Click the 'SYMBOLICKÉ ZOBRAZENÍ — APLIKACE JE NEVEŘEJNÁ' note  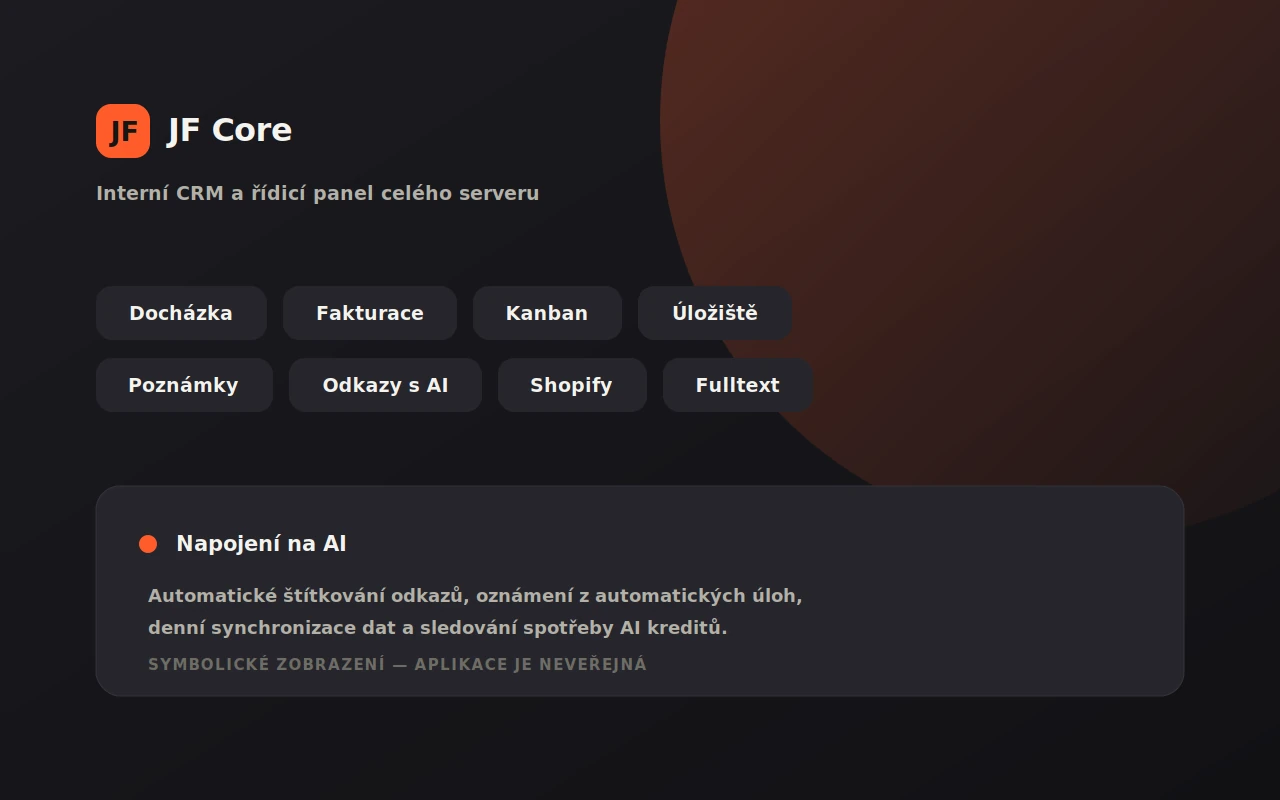coord(397,665)
